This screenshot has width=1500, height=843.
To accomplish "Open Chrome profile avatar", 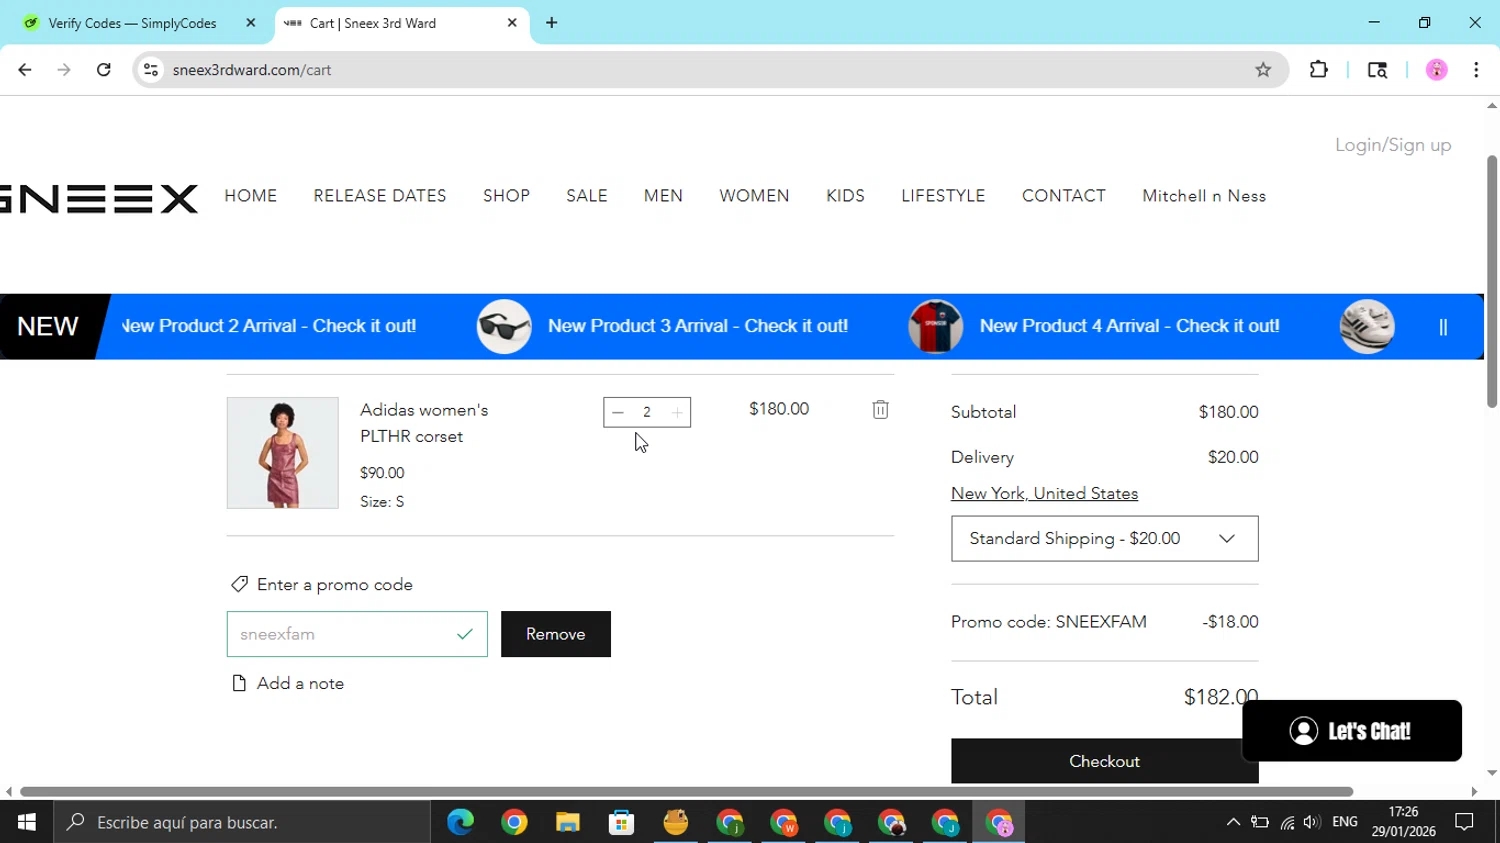I will pyautogui.click(x=1437, y=70).
